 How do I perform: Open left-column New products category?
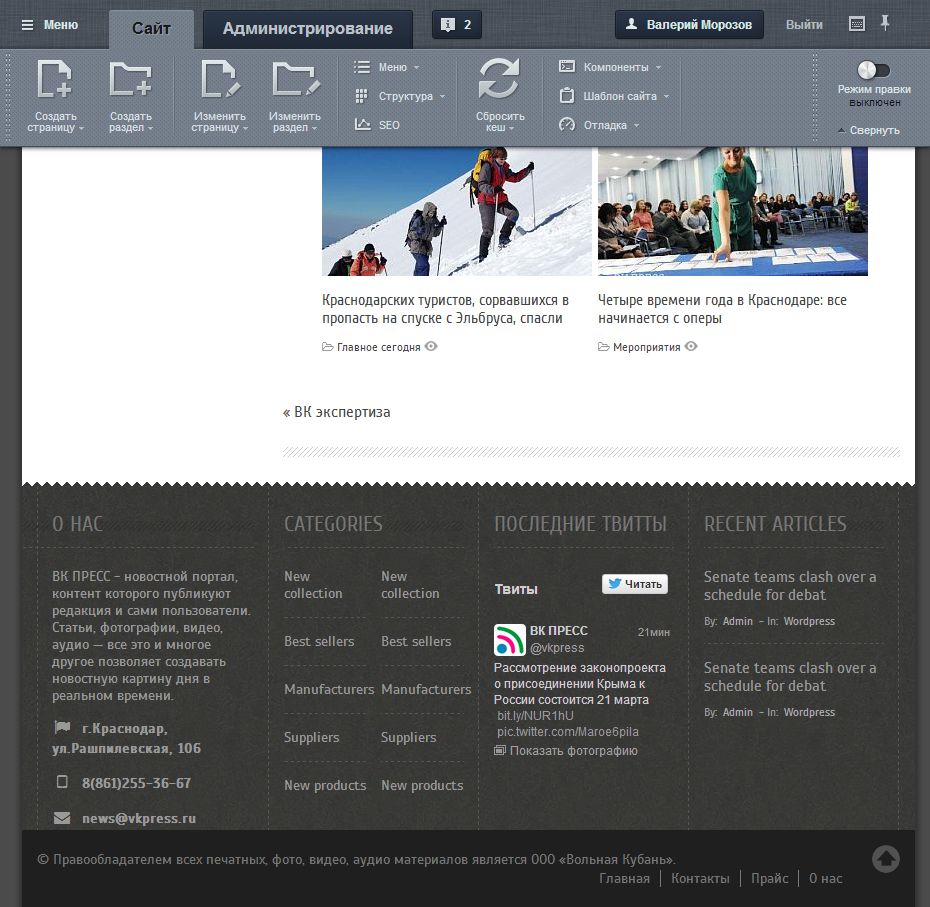[324, 785]
